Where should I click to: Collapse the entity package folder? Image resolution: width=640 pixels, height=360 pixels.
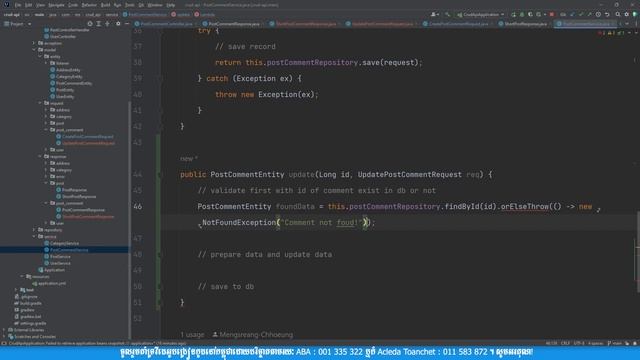[40, 56]
